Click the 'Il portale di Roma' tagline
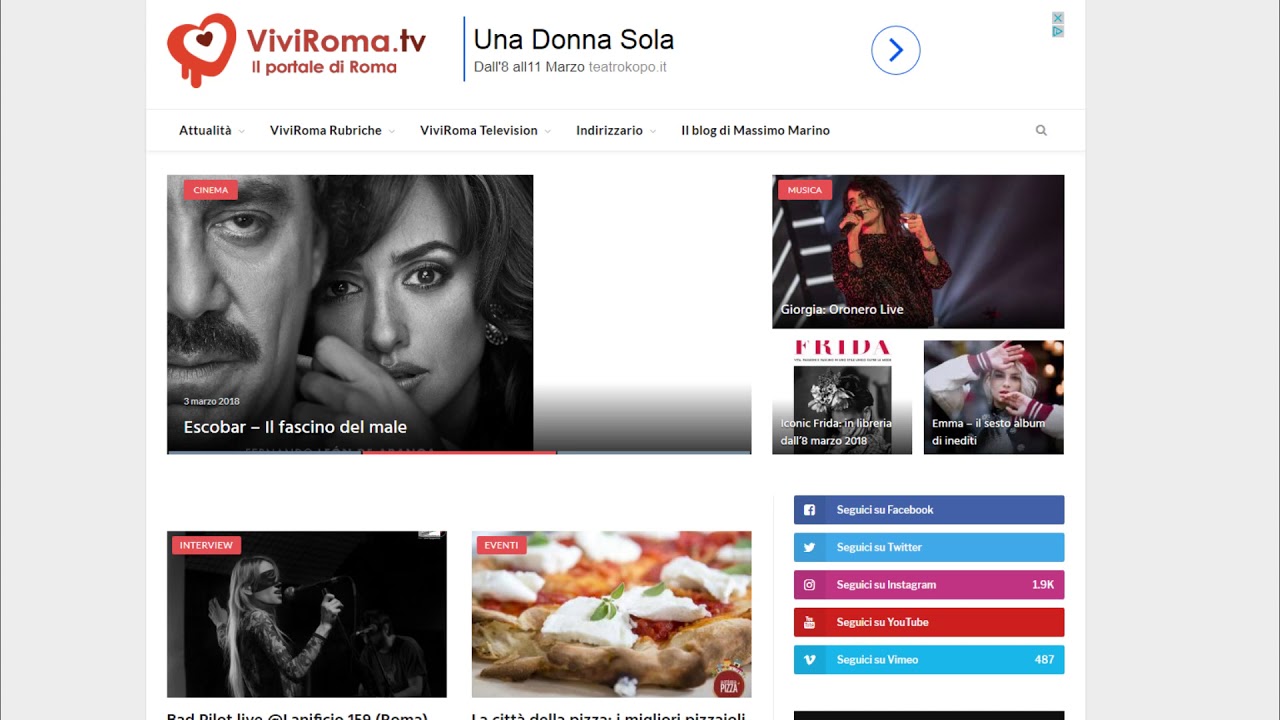 324,68
